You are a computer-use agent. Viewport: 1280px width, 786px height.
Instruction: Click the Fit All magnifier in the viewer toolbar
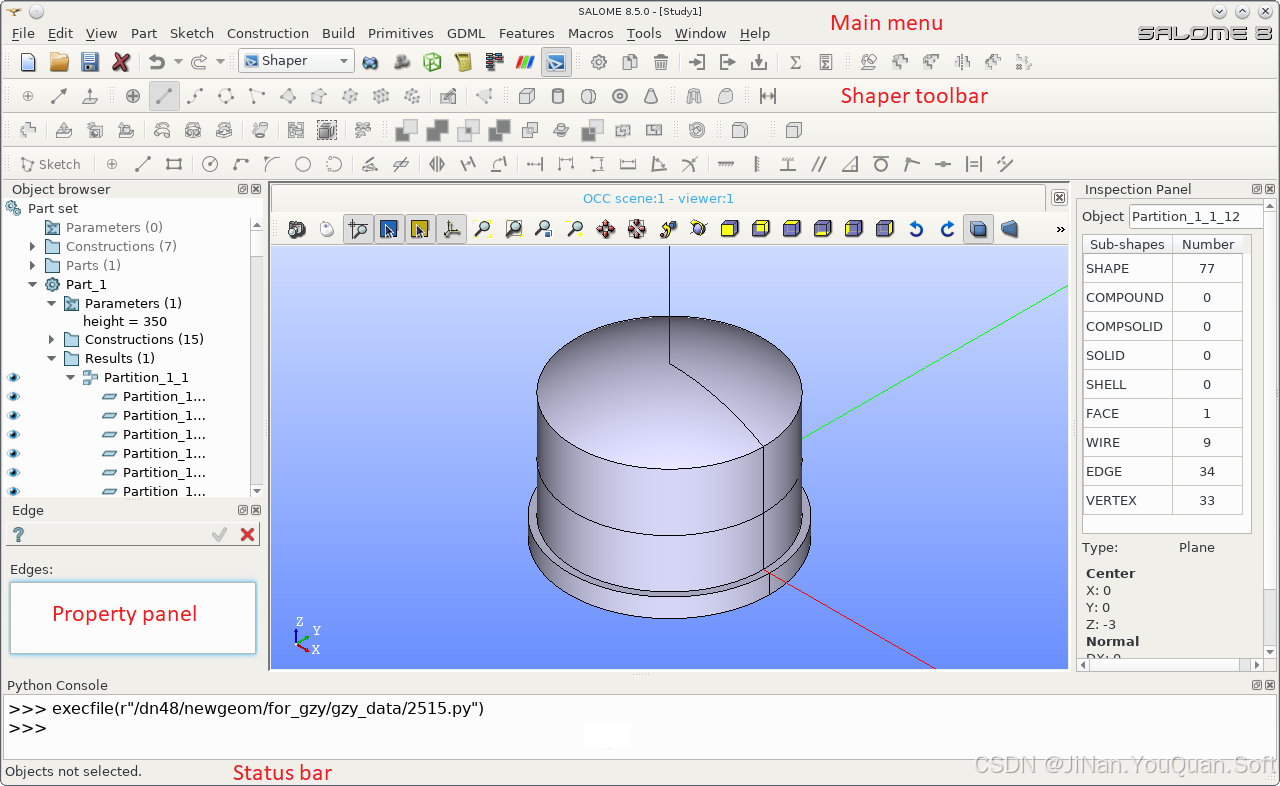[x=482, y=229]
